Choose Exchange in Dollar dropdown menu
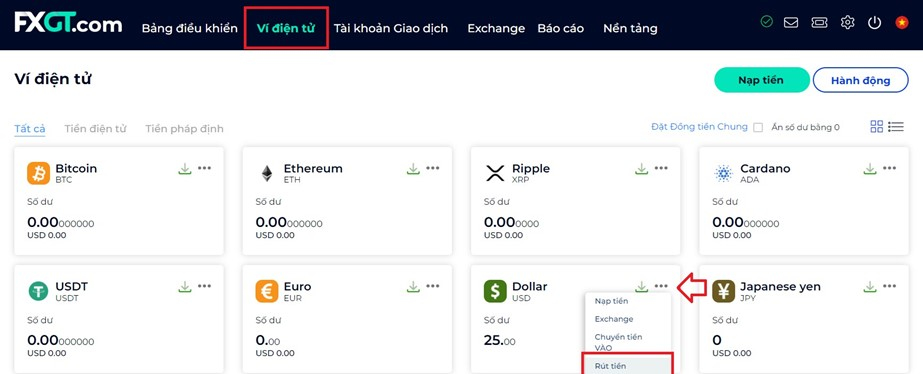This screenshot has width=923, height=374. coord(614,319)
